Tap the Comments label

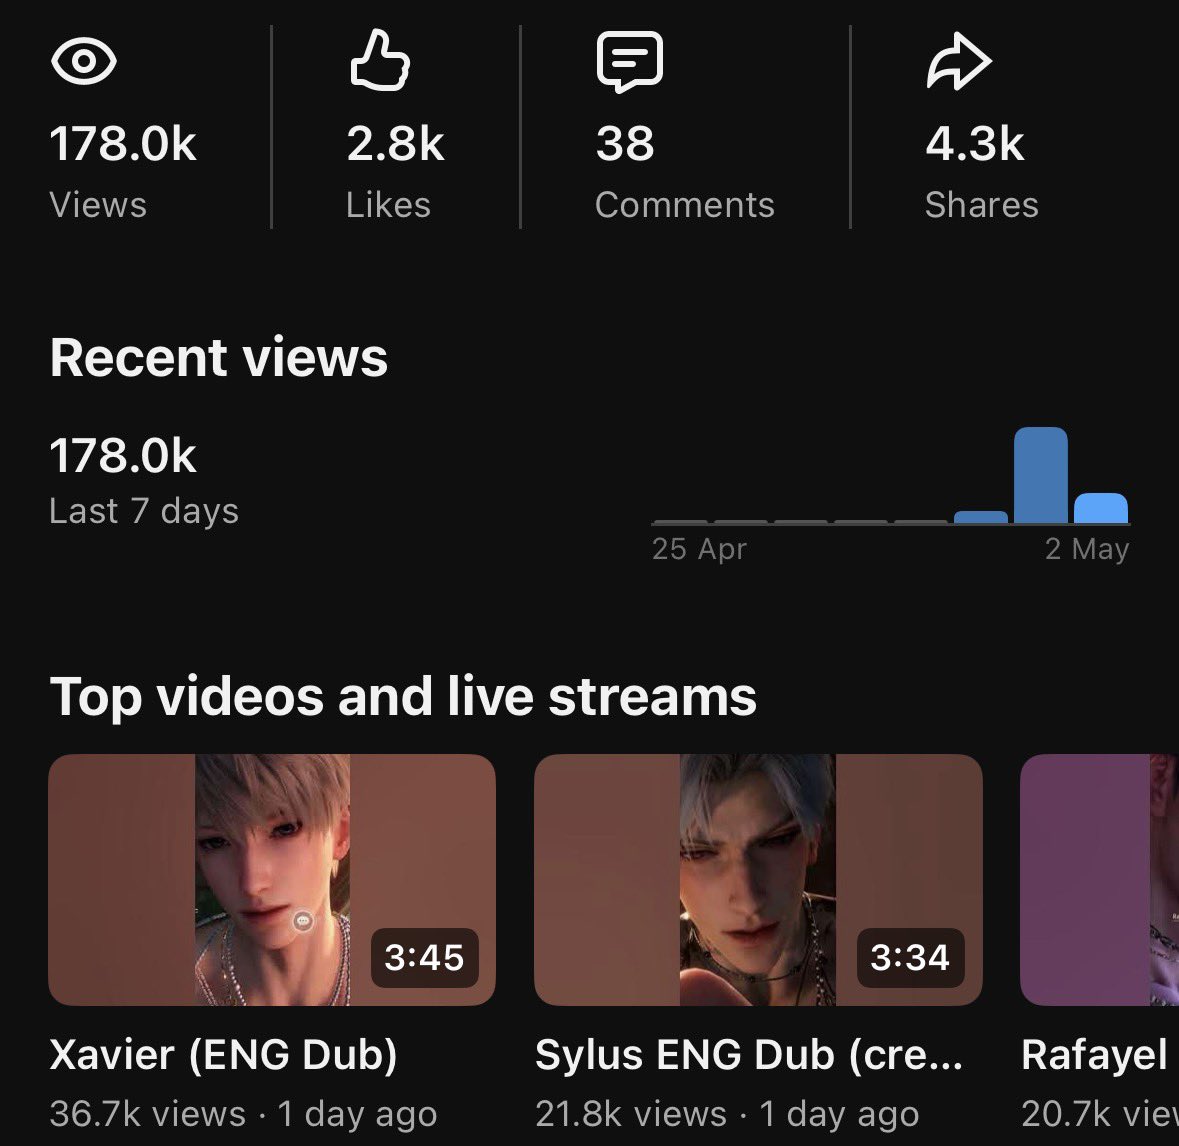(684, 205)
